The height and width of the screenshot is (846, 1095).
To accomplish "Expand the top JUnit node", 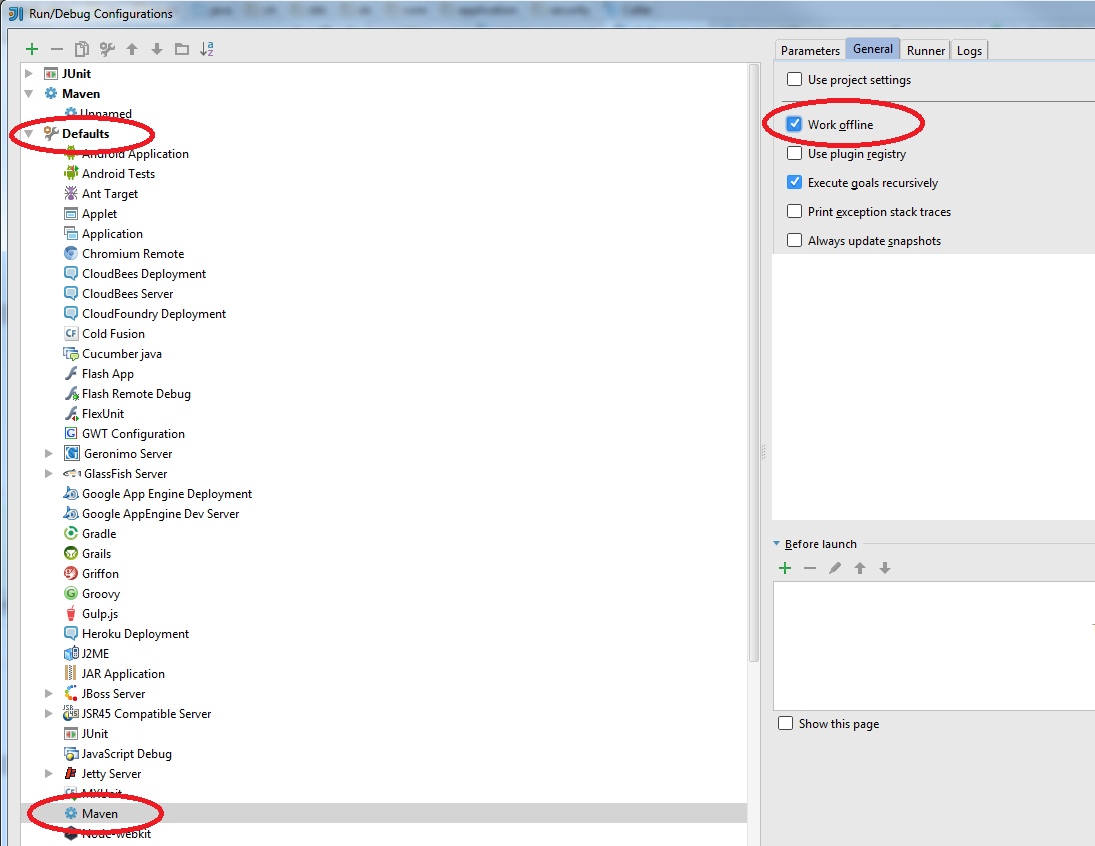I will [x=29, y=73].
